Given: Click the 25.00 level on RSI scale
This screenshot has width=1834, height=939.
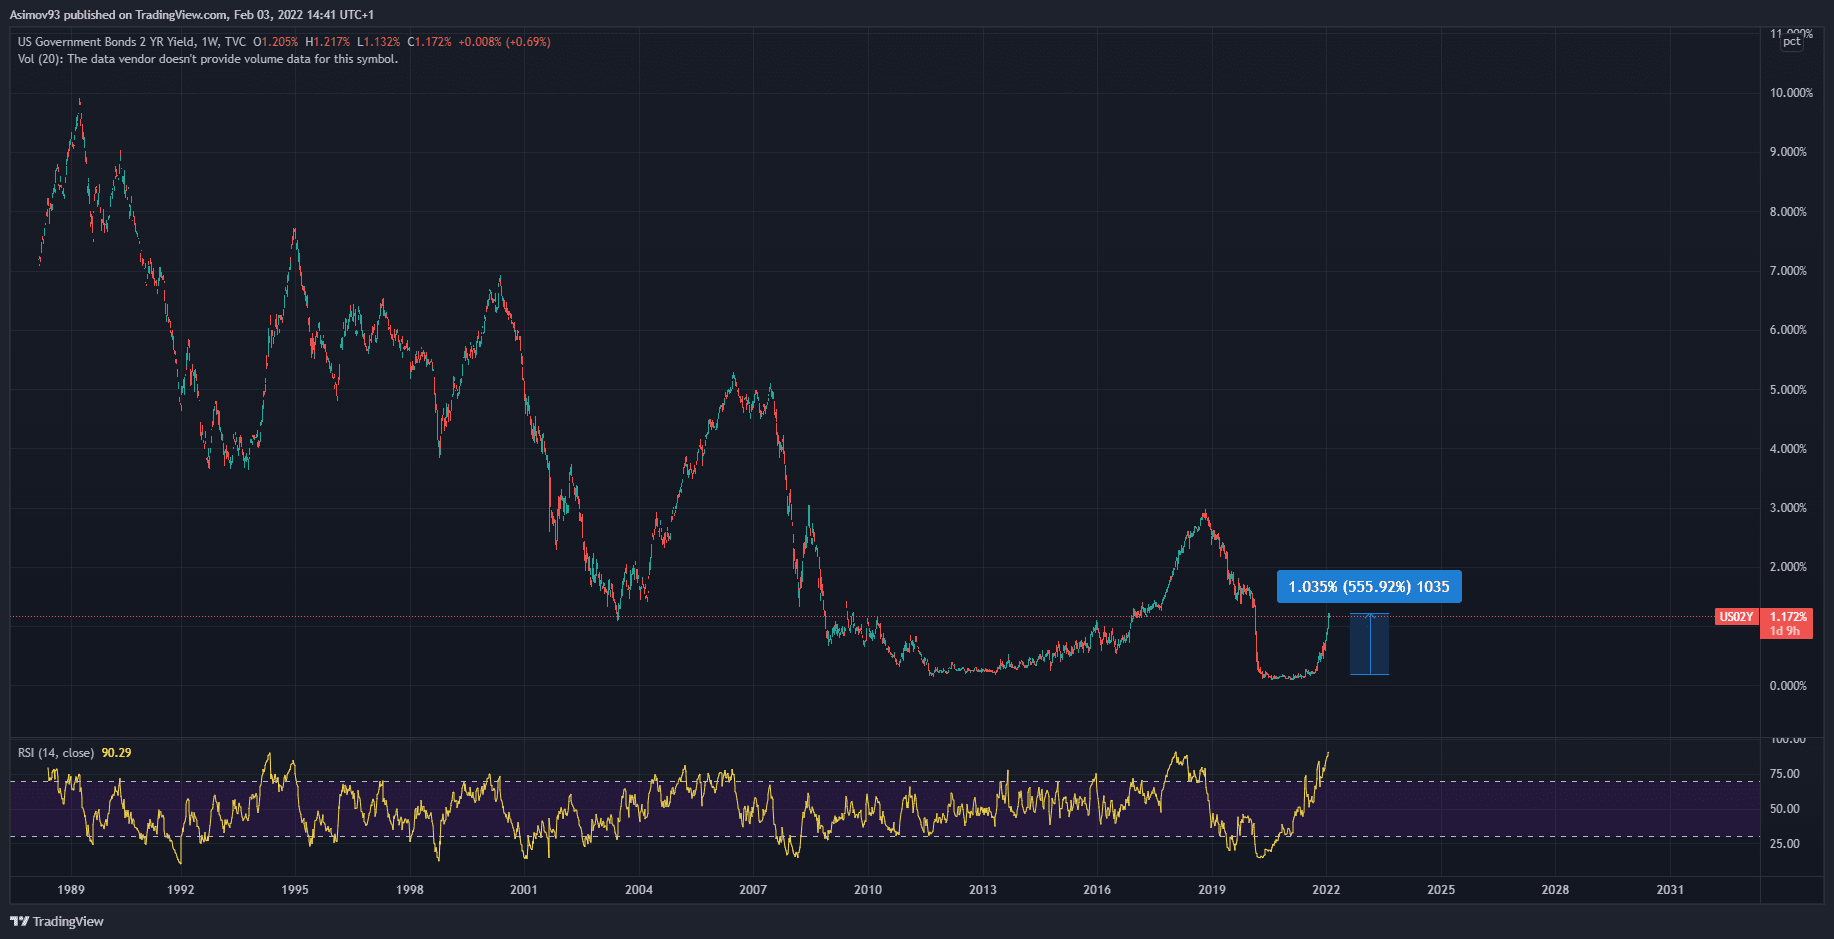Looking at the screenshot, I should pyautogui.click(x=1784, y=844).
